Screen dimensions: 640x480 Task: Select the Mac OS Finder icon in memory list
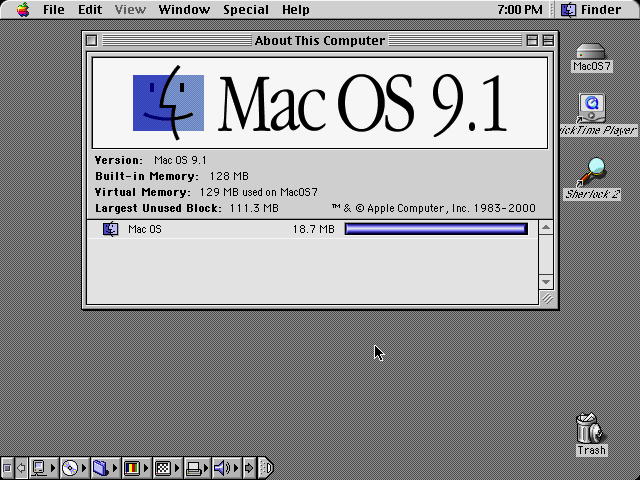pyautogui.click(x=111, y=229)
